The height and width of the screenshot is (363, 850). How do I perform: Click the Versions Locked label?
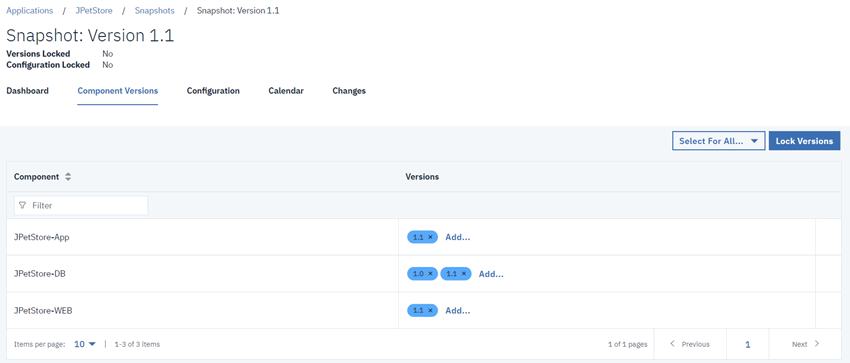point(38,54)
